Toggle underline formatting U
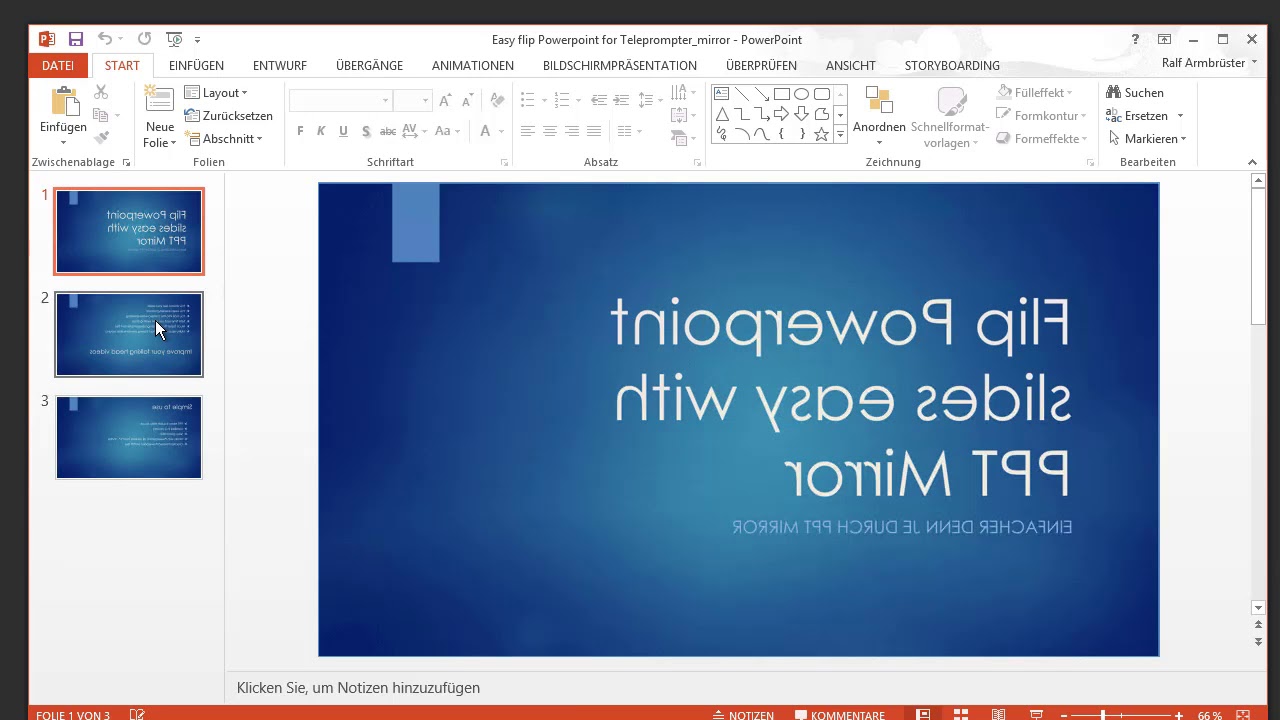1280x720 pixels. [x=343, y=131]
